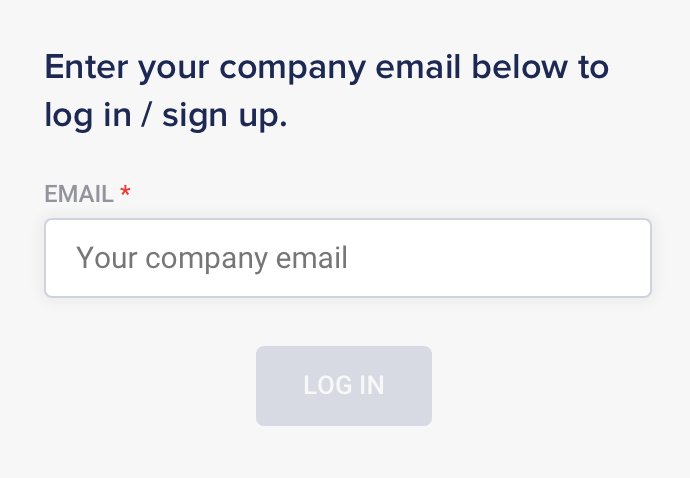
Task: Click the 'Enter your company email' heading
Action: 326,68
